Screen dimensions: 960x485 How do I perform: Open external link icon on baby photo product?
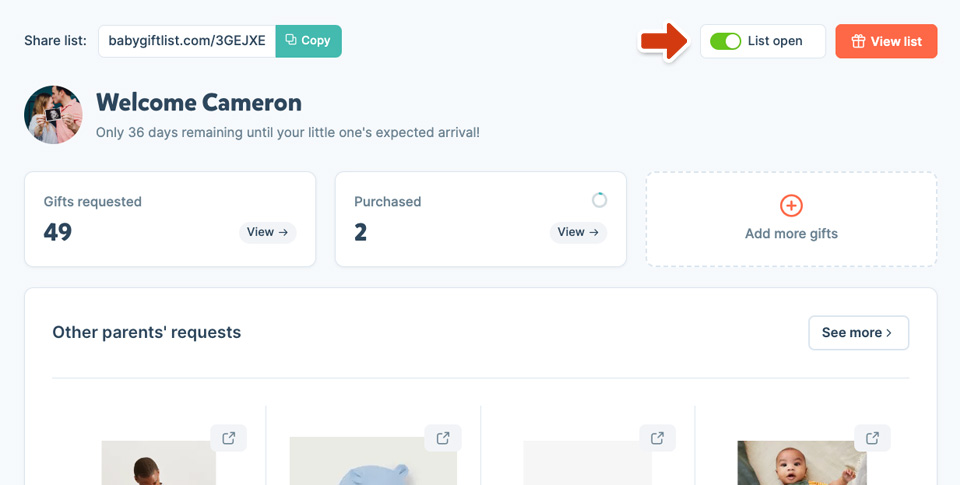pos(872,438)
